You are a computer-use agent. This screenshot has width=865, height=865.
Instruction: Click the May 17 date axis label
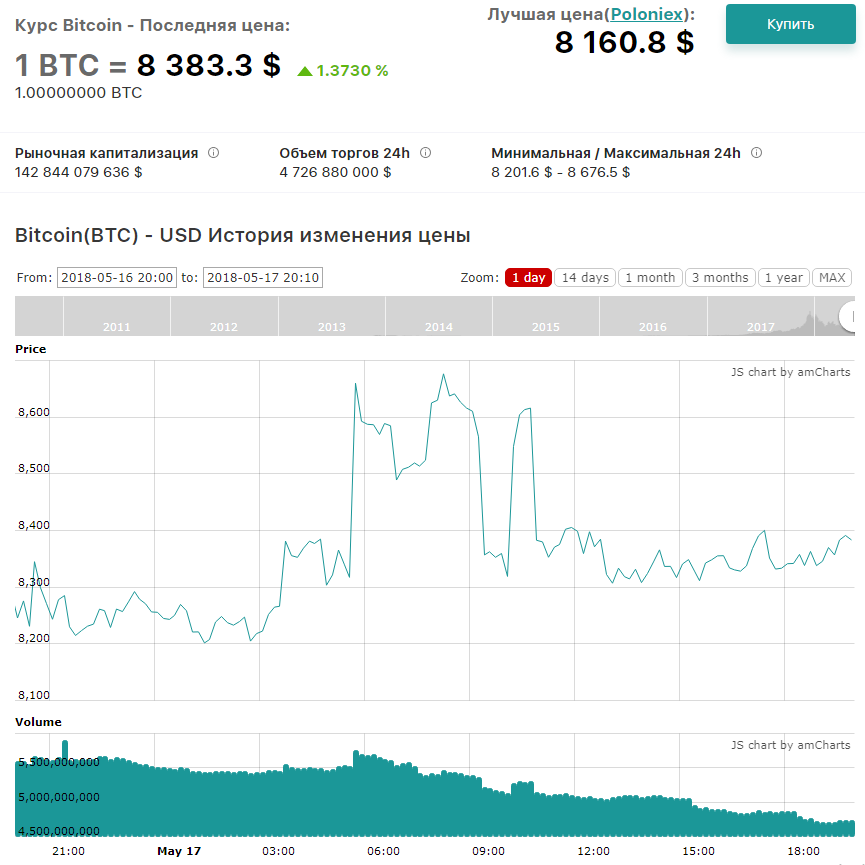pos(179,851)
